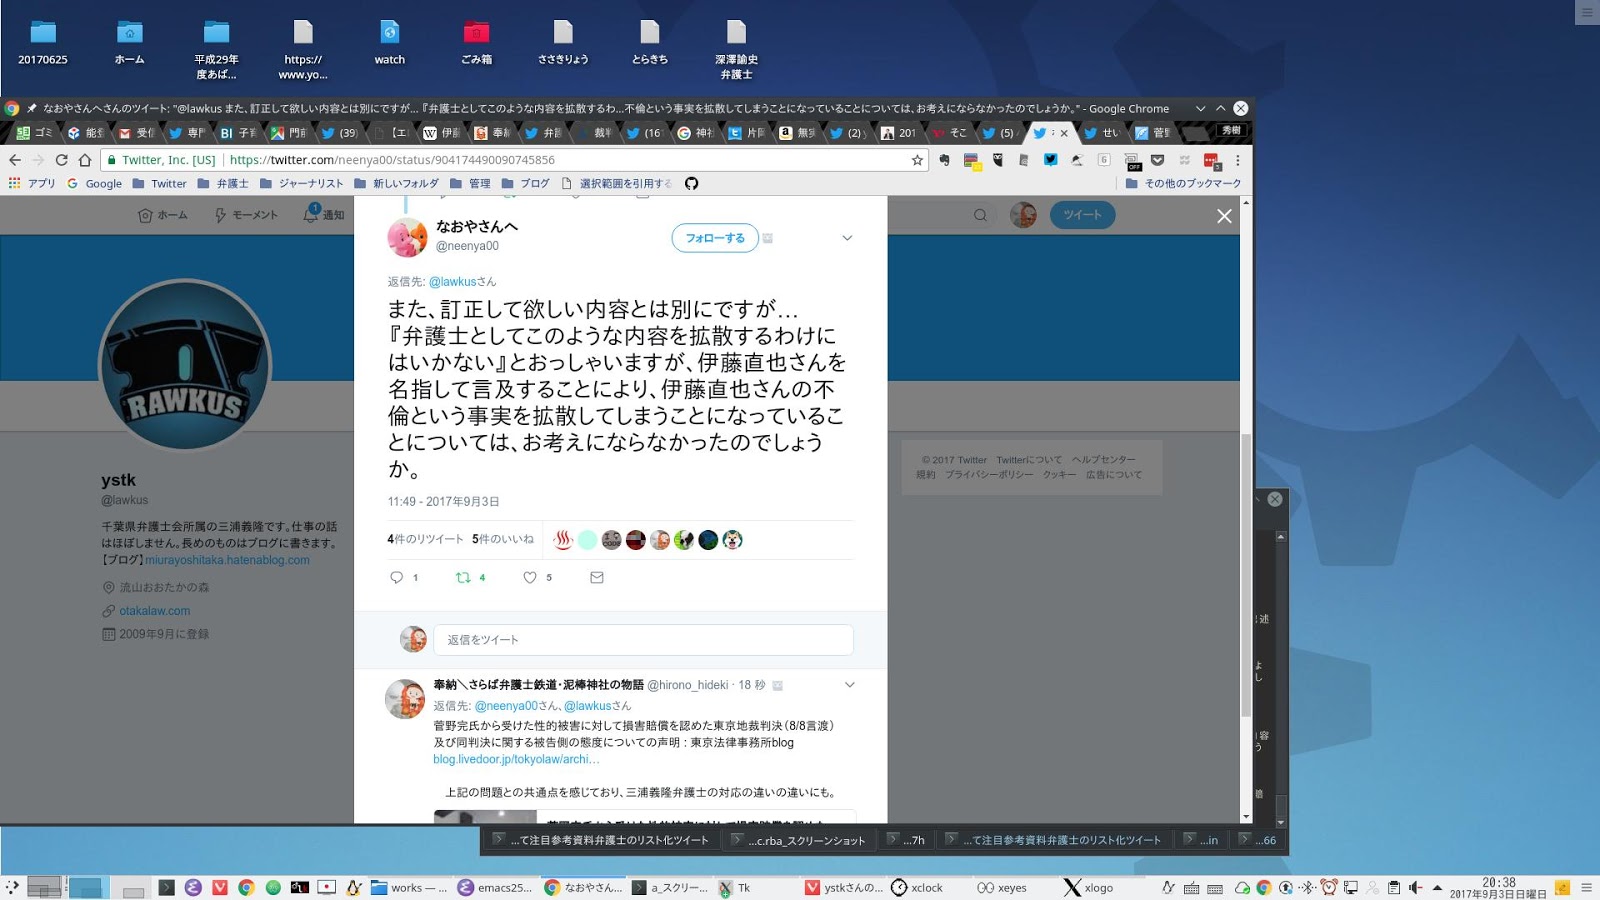The height and width of the screenshot is (900, 1600).
Task: Open Twitter notifications bell (通知)
Action: click(x=324, y=214)
